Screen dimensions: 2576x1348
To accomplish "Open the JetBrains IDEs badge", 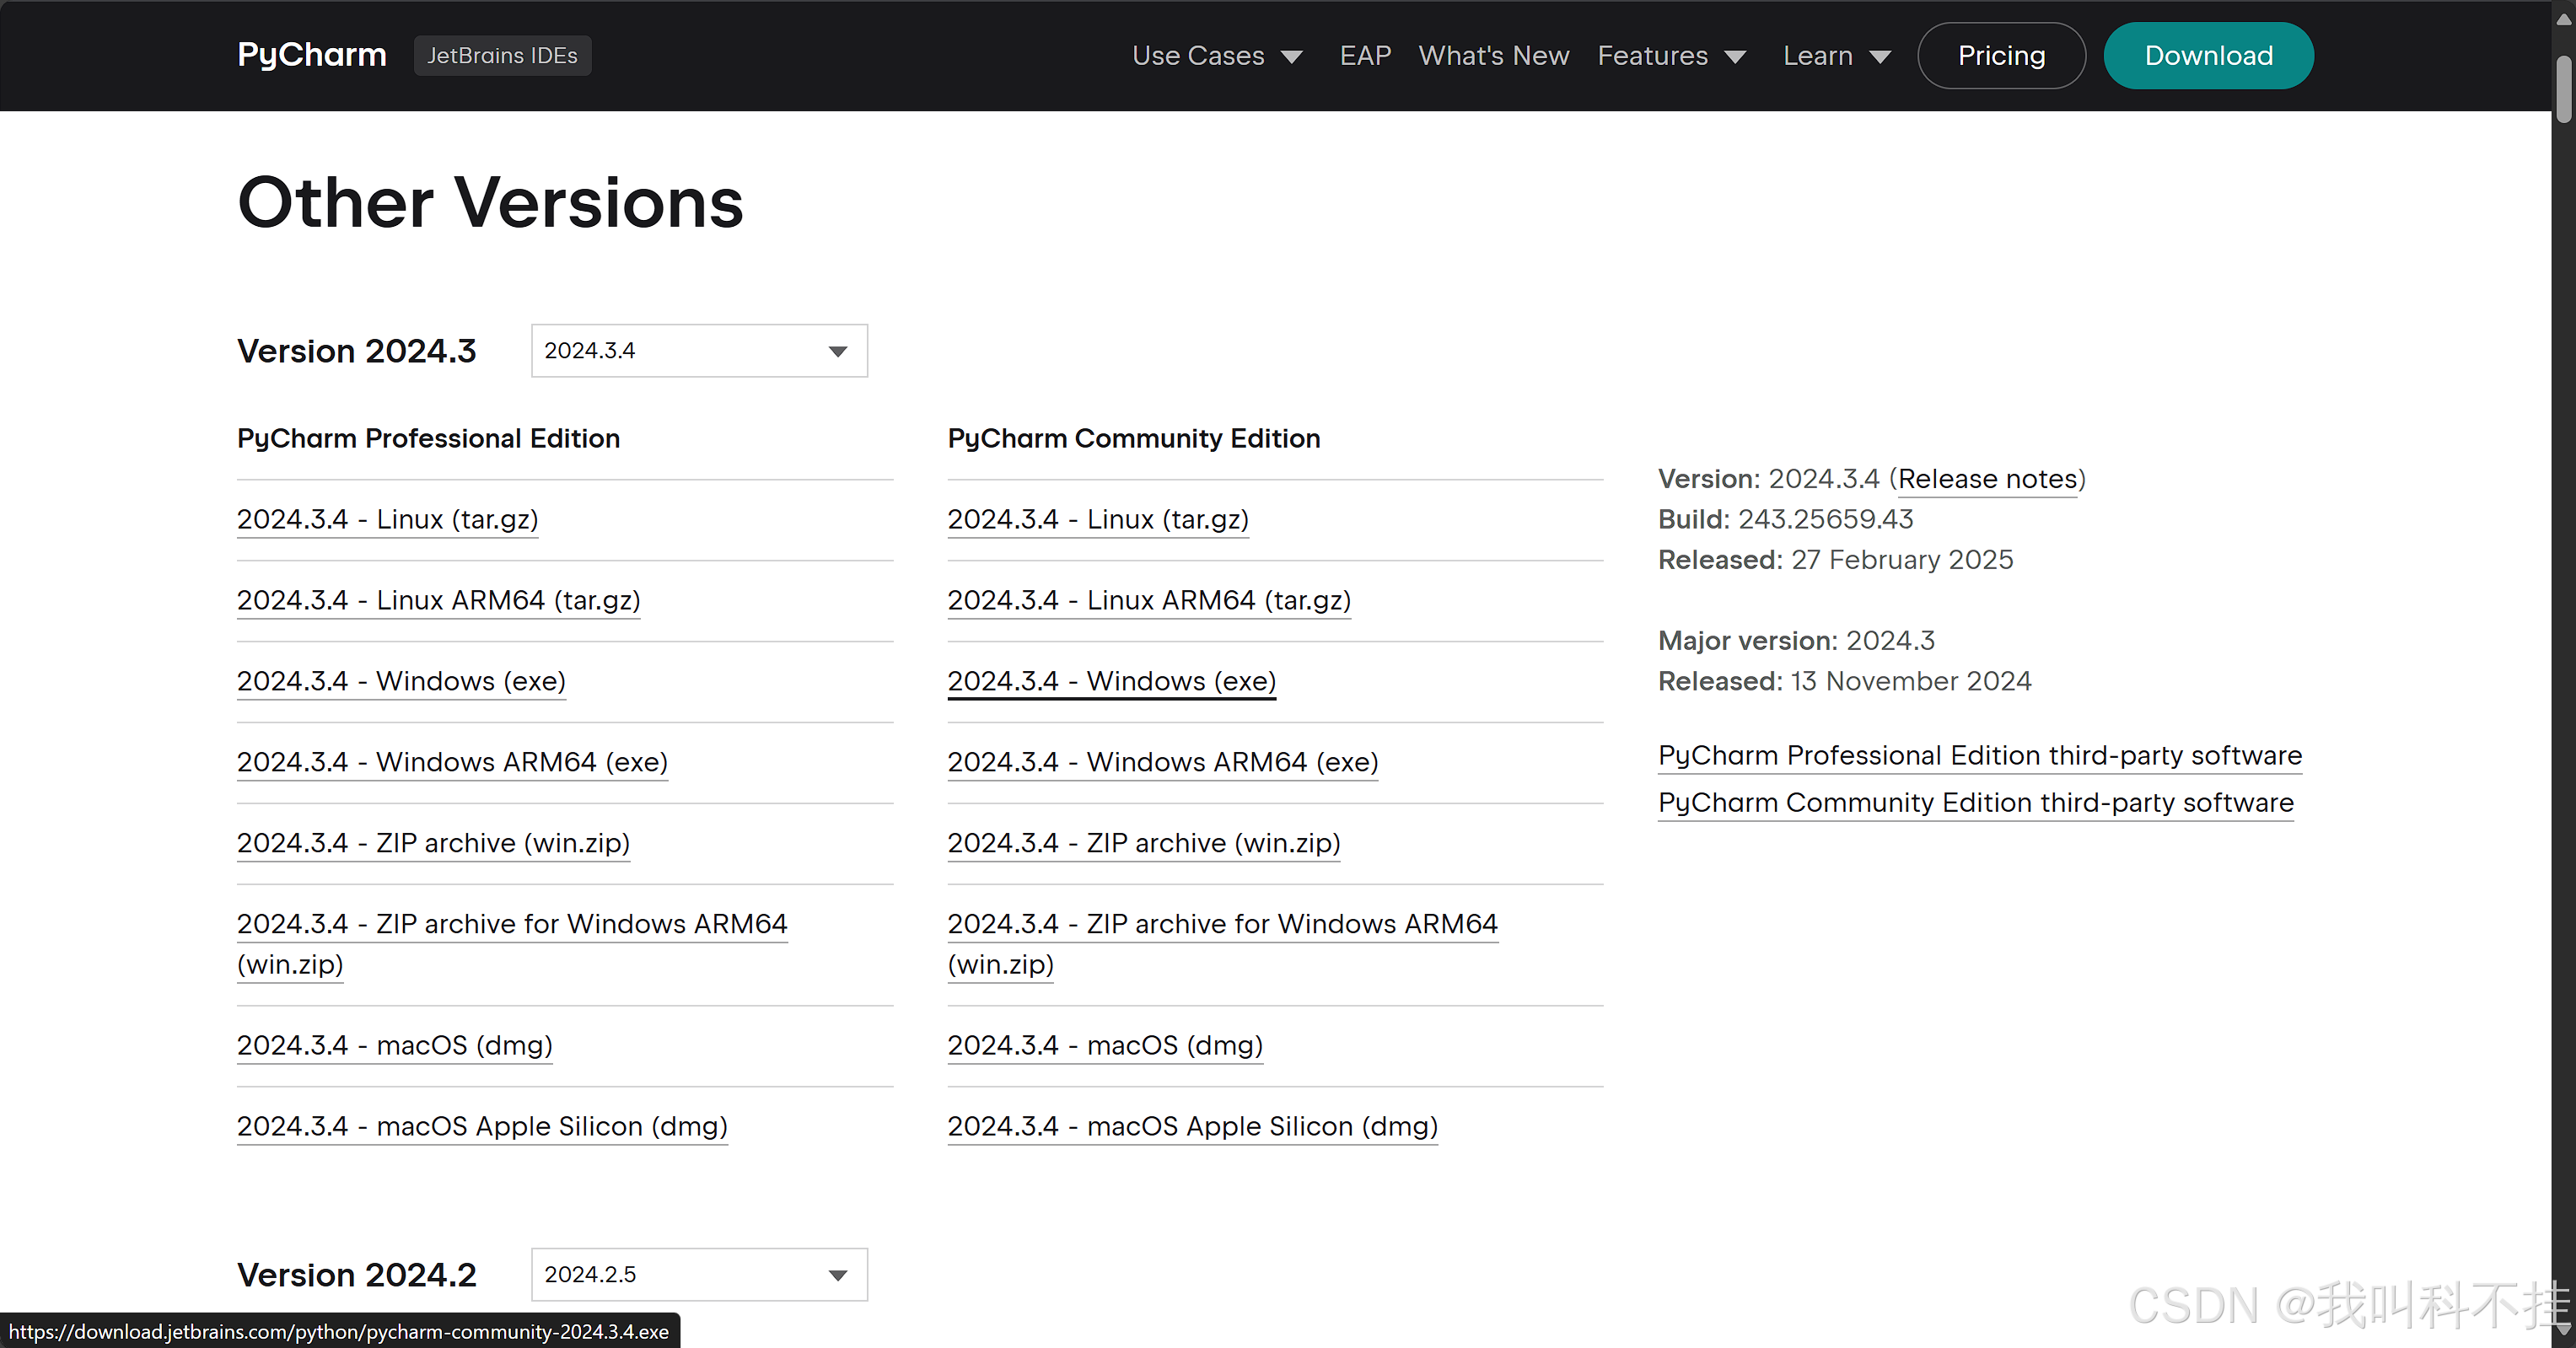I will tap(502, 56).
